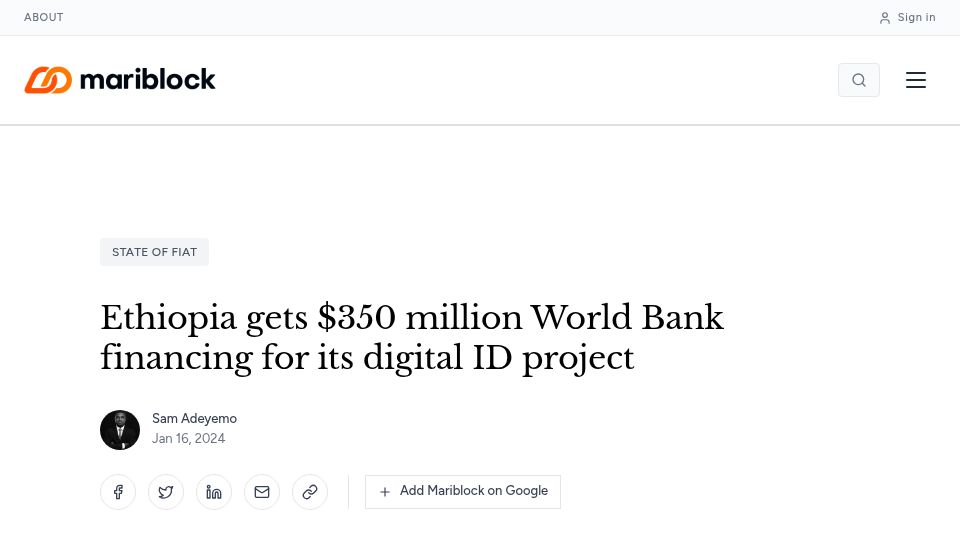
Task: Open the ABOUT link in top bar
Action: tap(43, 17)
